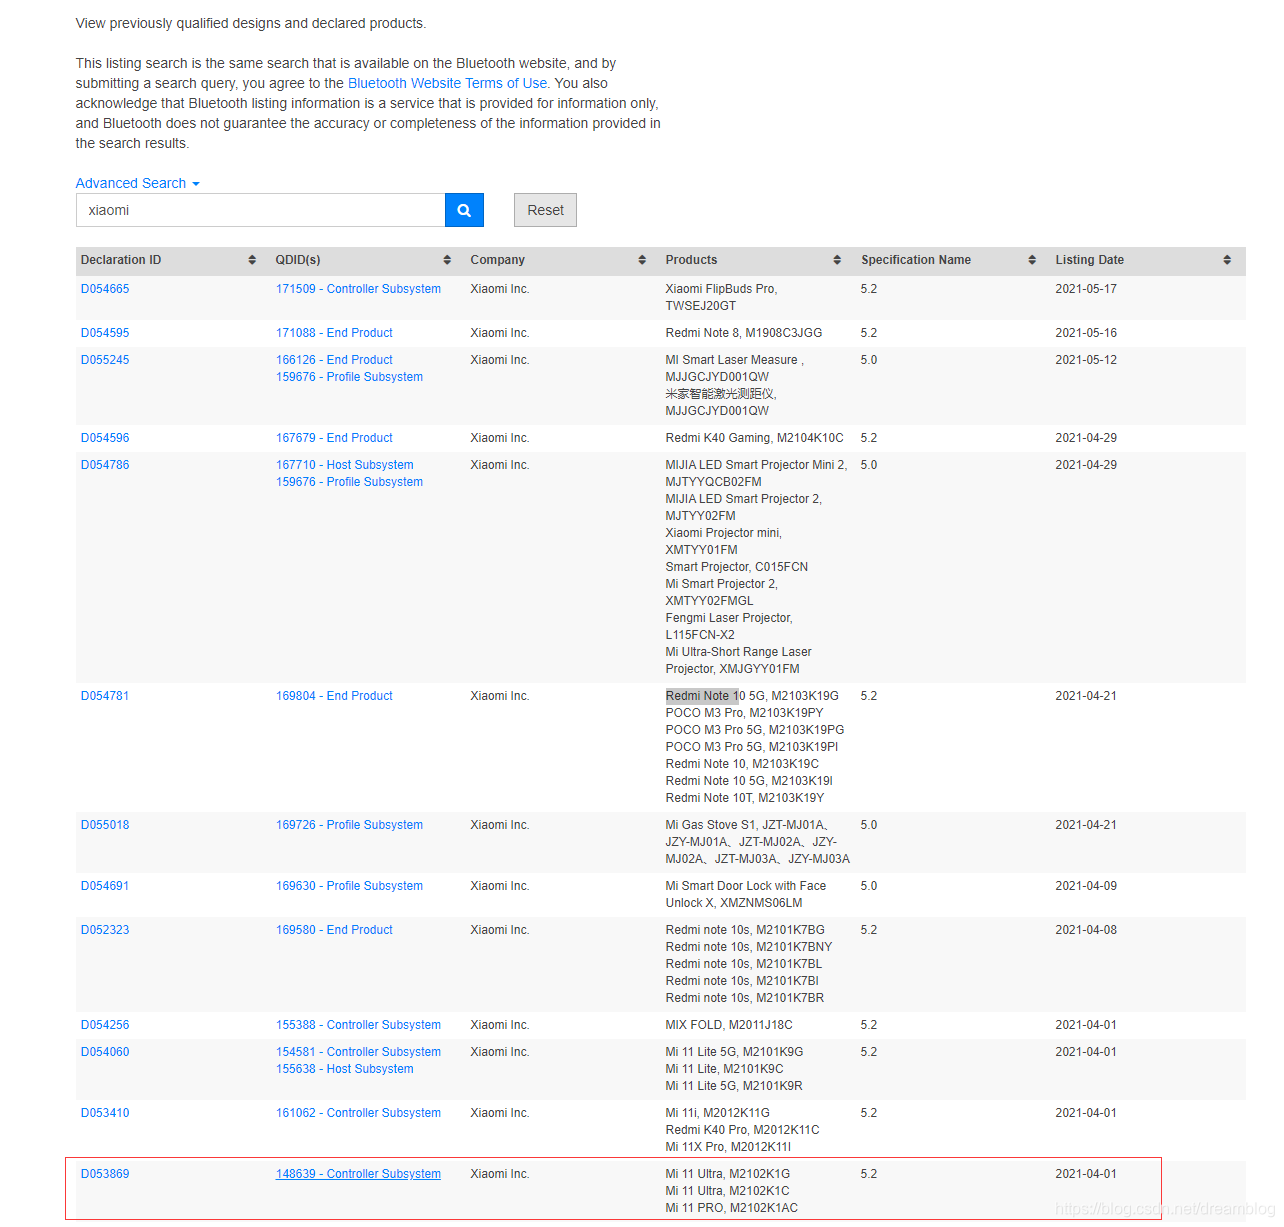Click listing date 2021-04-09
Image resolution: width=1284 pixels, height=1227 pixels.
pyautogui.click(x=1086, y=886)
